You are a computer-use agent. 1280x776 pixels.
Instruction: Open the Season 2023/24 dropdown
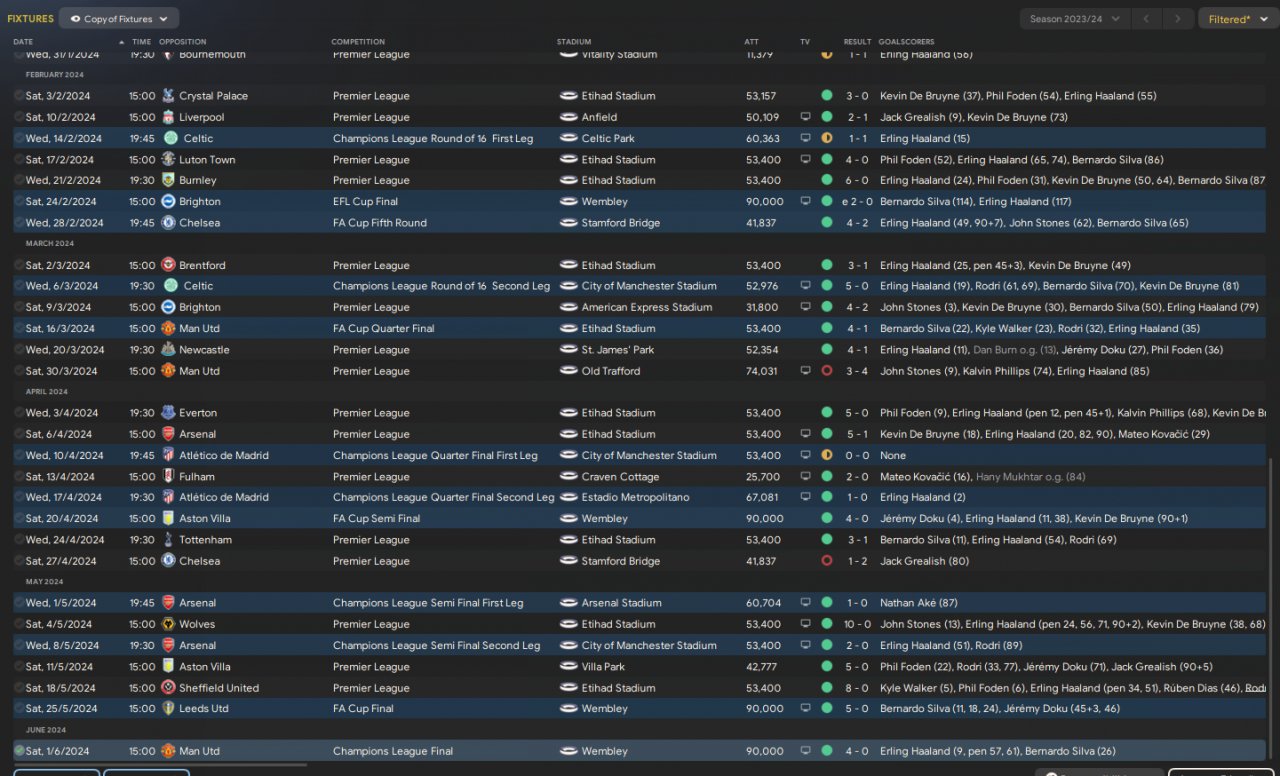pyautogui.click(x=1075, y=18)
